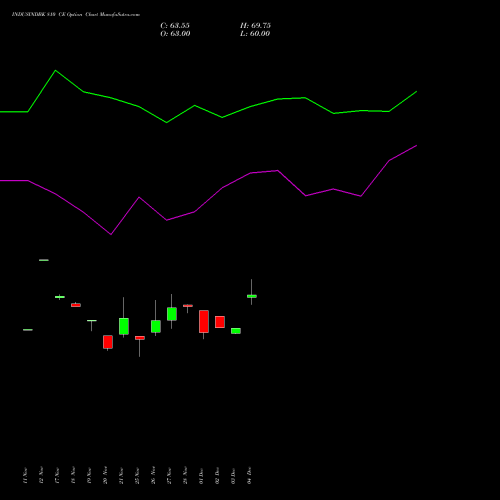
Task: Click the last green candlestick for 04 Dec
Action: [252, 296]
